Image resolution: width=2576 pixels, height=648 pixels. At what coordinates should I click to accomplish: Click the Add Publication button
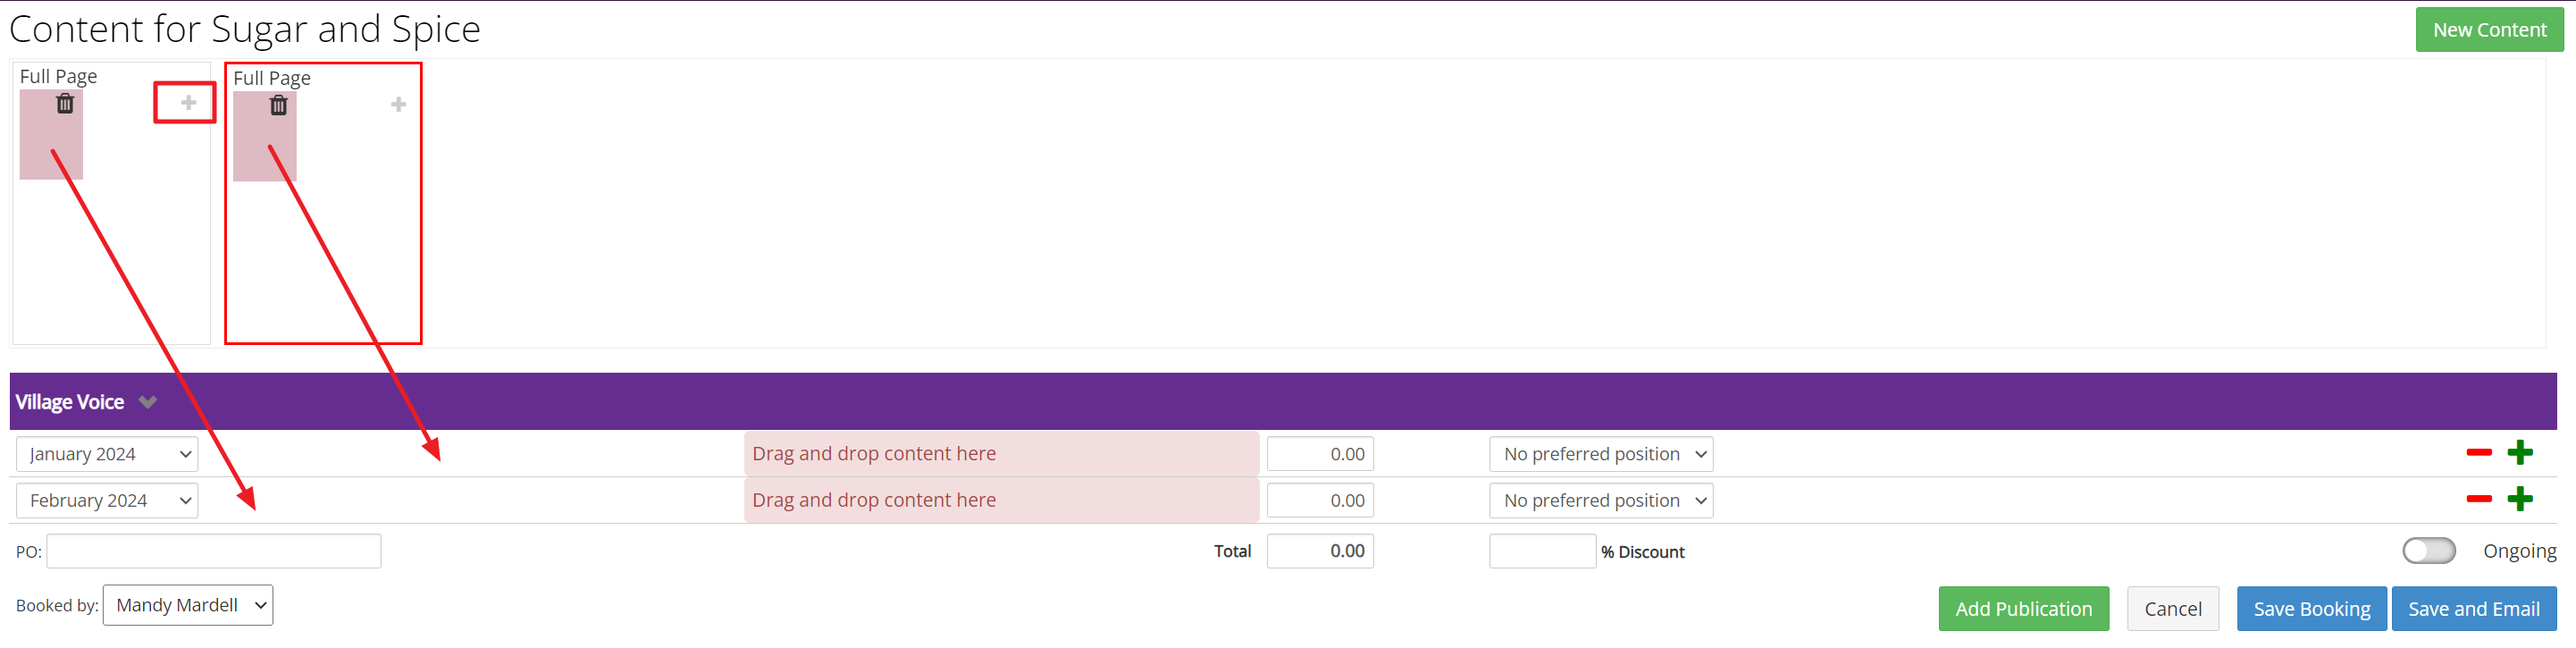[x=2023, y=609]
